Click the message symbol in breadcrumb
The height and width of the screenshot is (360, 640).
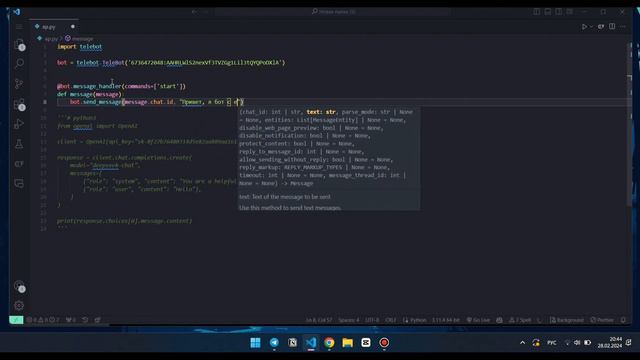pyautogui.click(x=82, y=39)
